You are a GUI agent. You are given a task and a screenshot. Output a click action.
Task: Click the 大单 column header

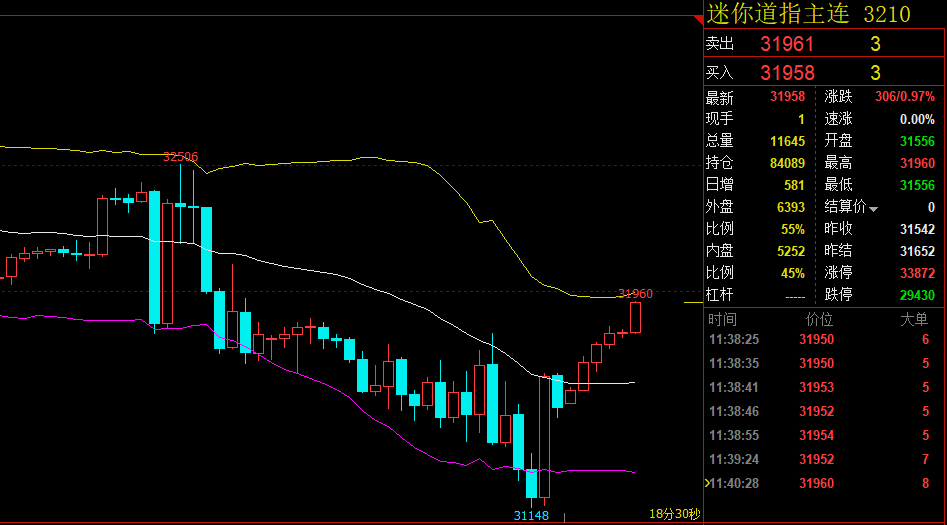[914, 320]
